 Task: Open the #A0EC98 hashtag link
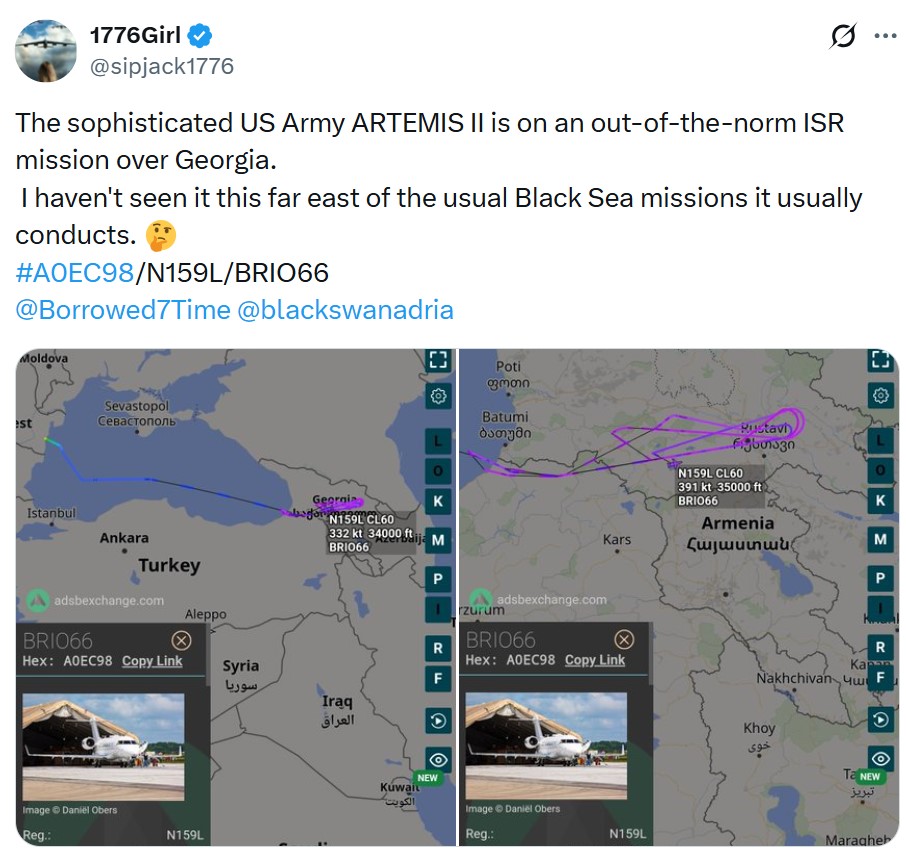75,272
